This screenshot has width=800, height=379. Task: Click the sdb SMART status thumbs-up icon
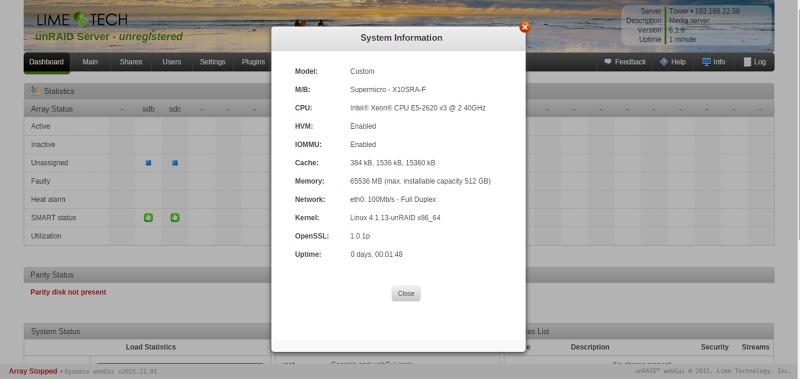point(148,218)
